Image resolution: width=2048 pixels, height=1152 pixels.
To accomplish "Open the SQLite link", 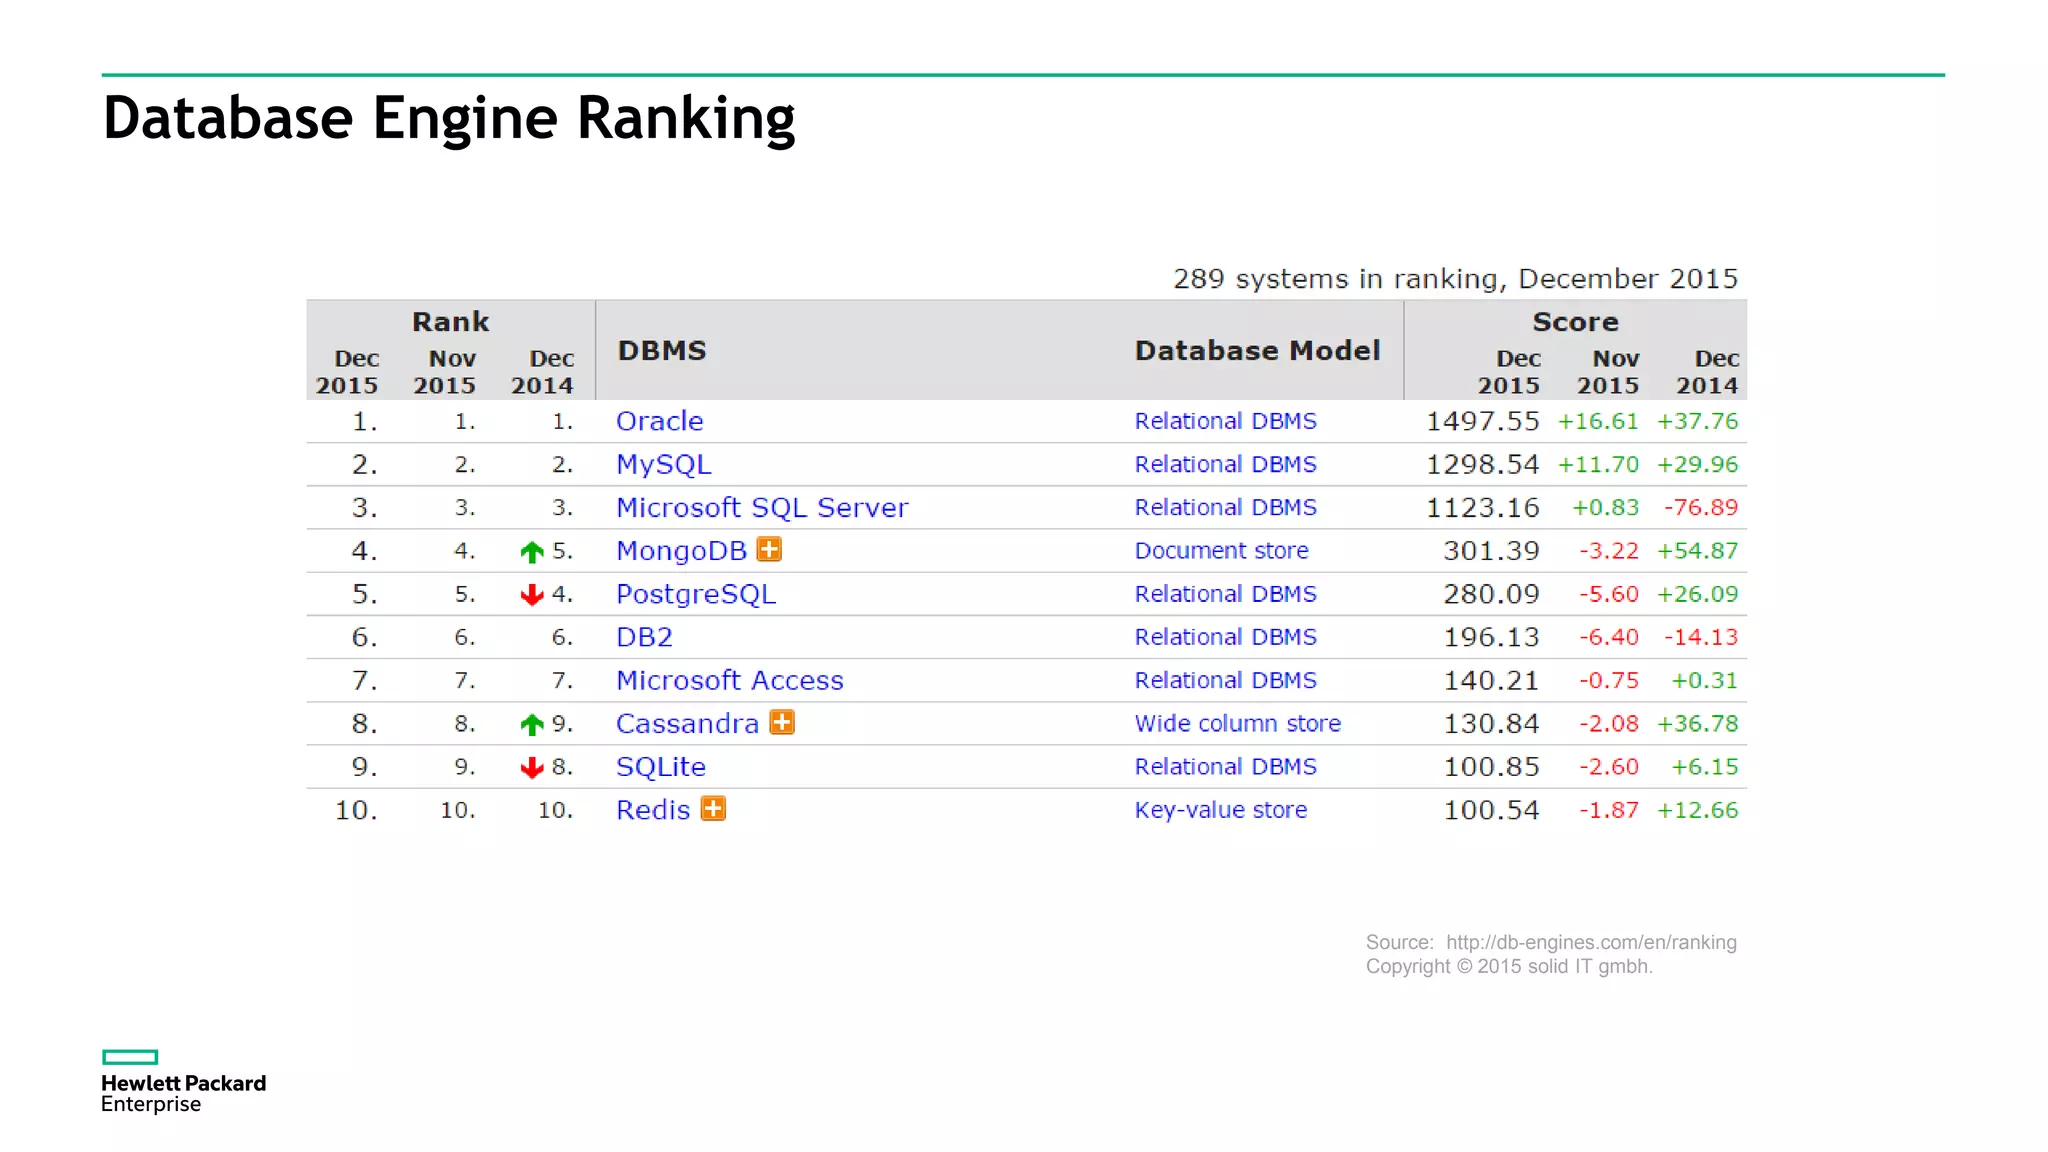I will coord(661,767).
